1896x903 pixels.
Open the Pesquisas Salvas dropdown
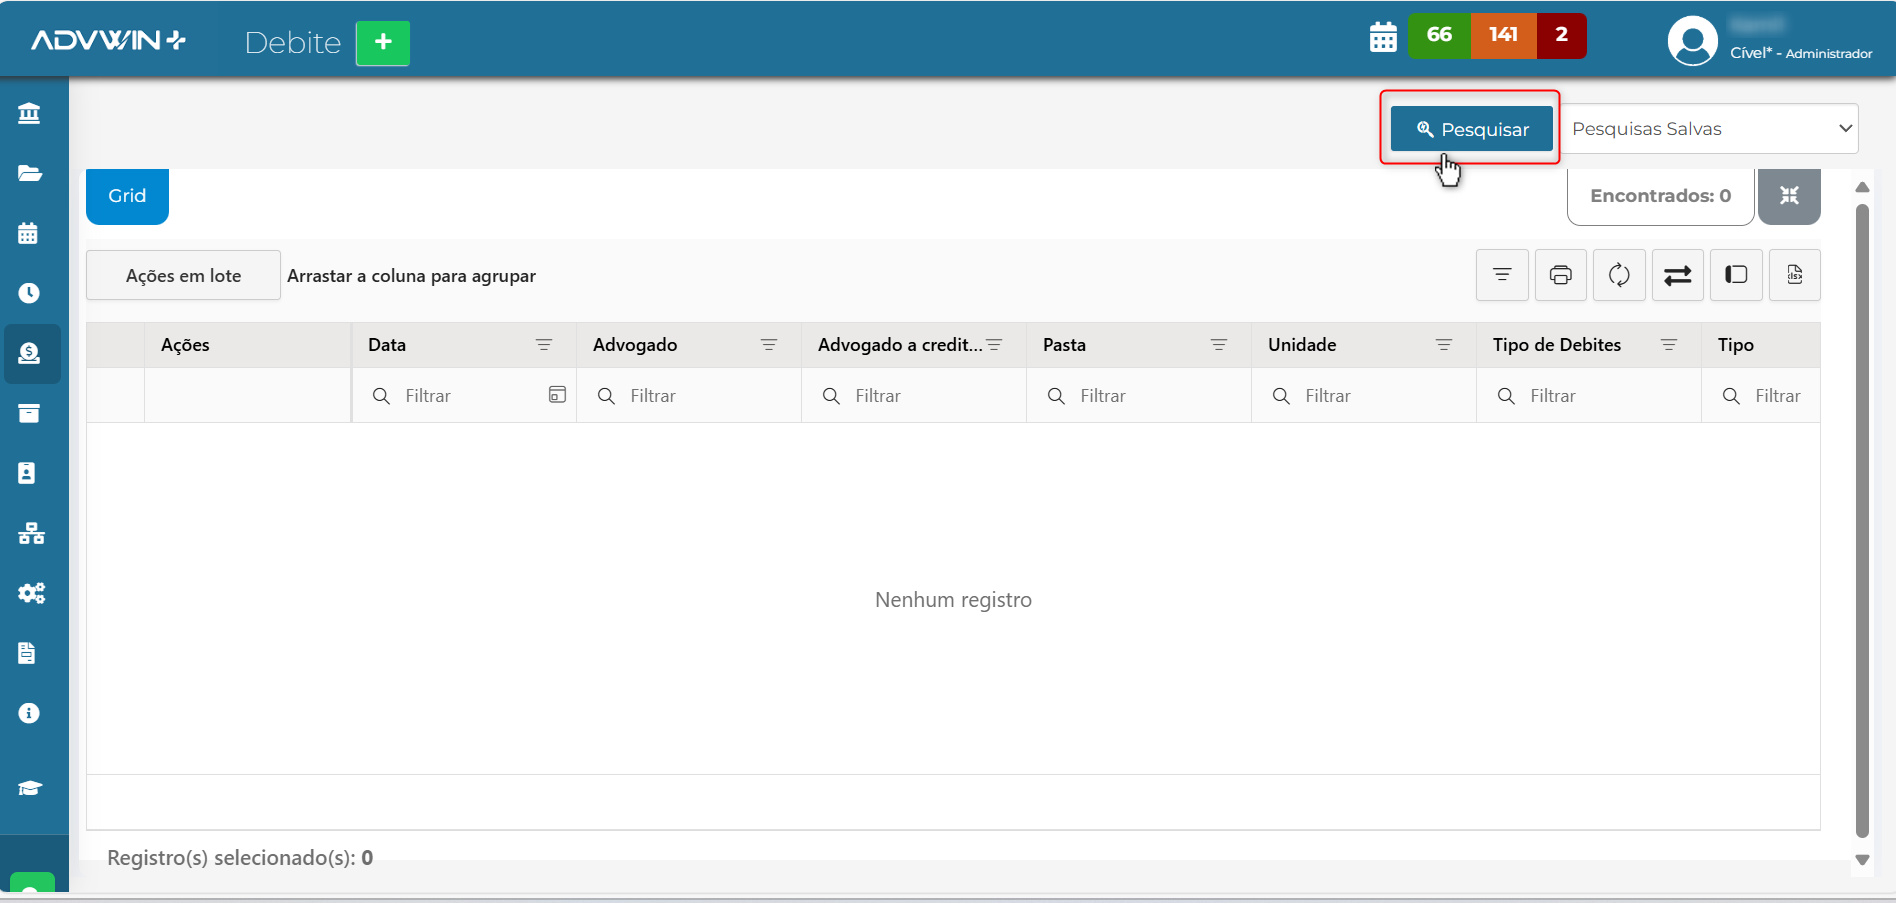coord(1710,129)
